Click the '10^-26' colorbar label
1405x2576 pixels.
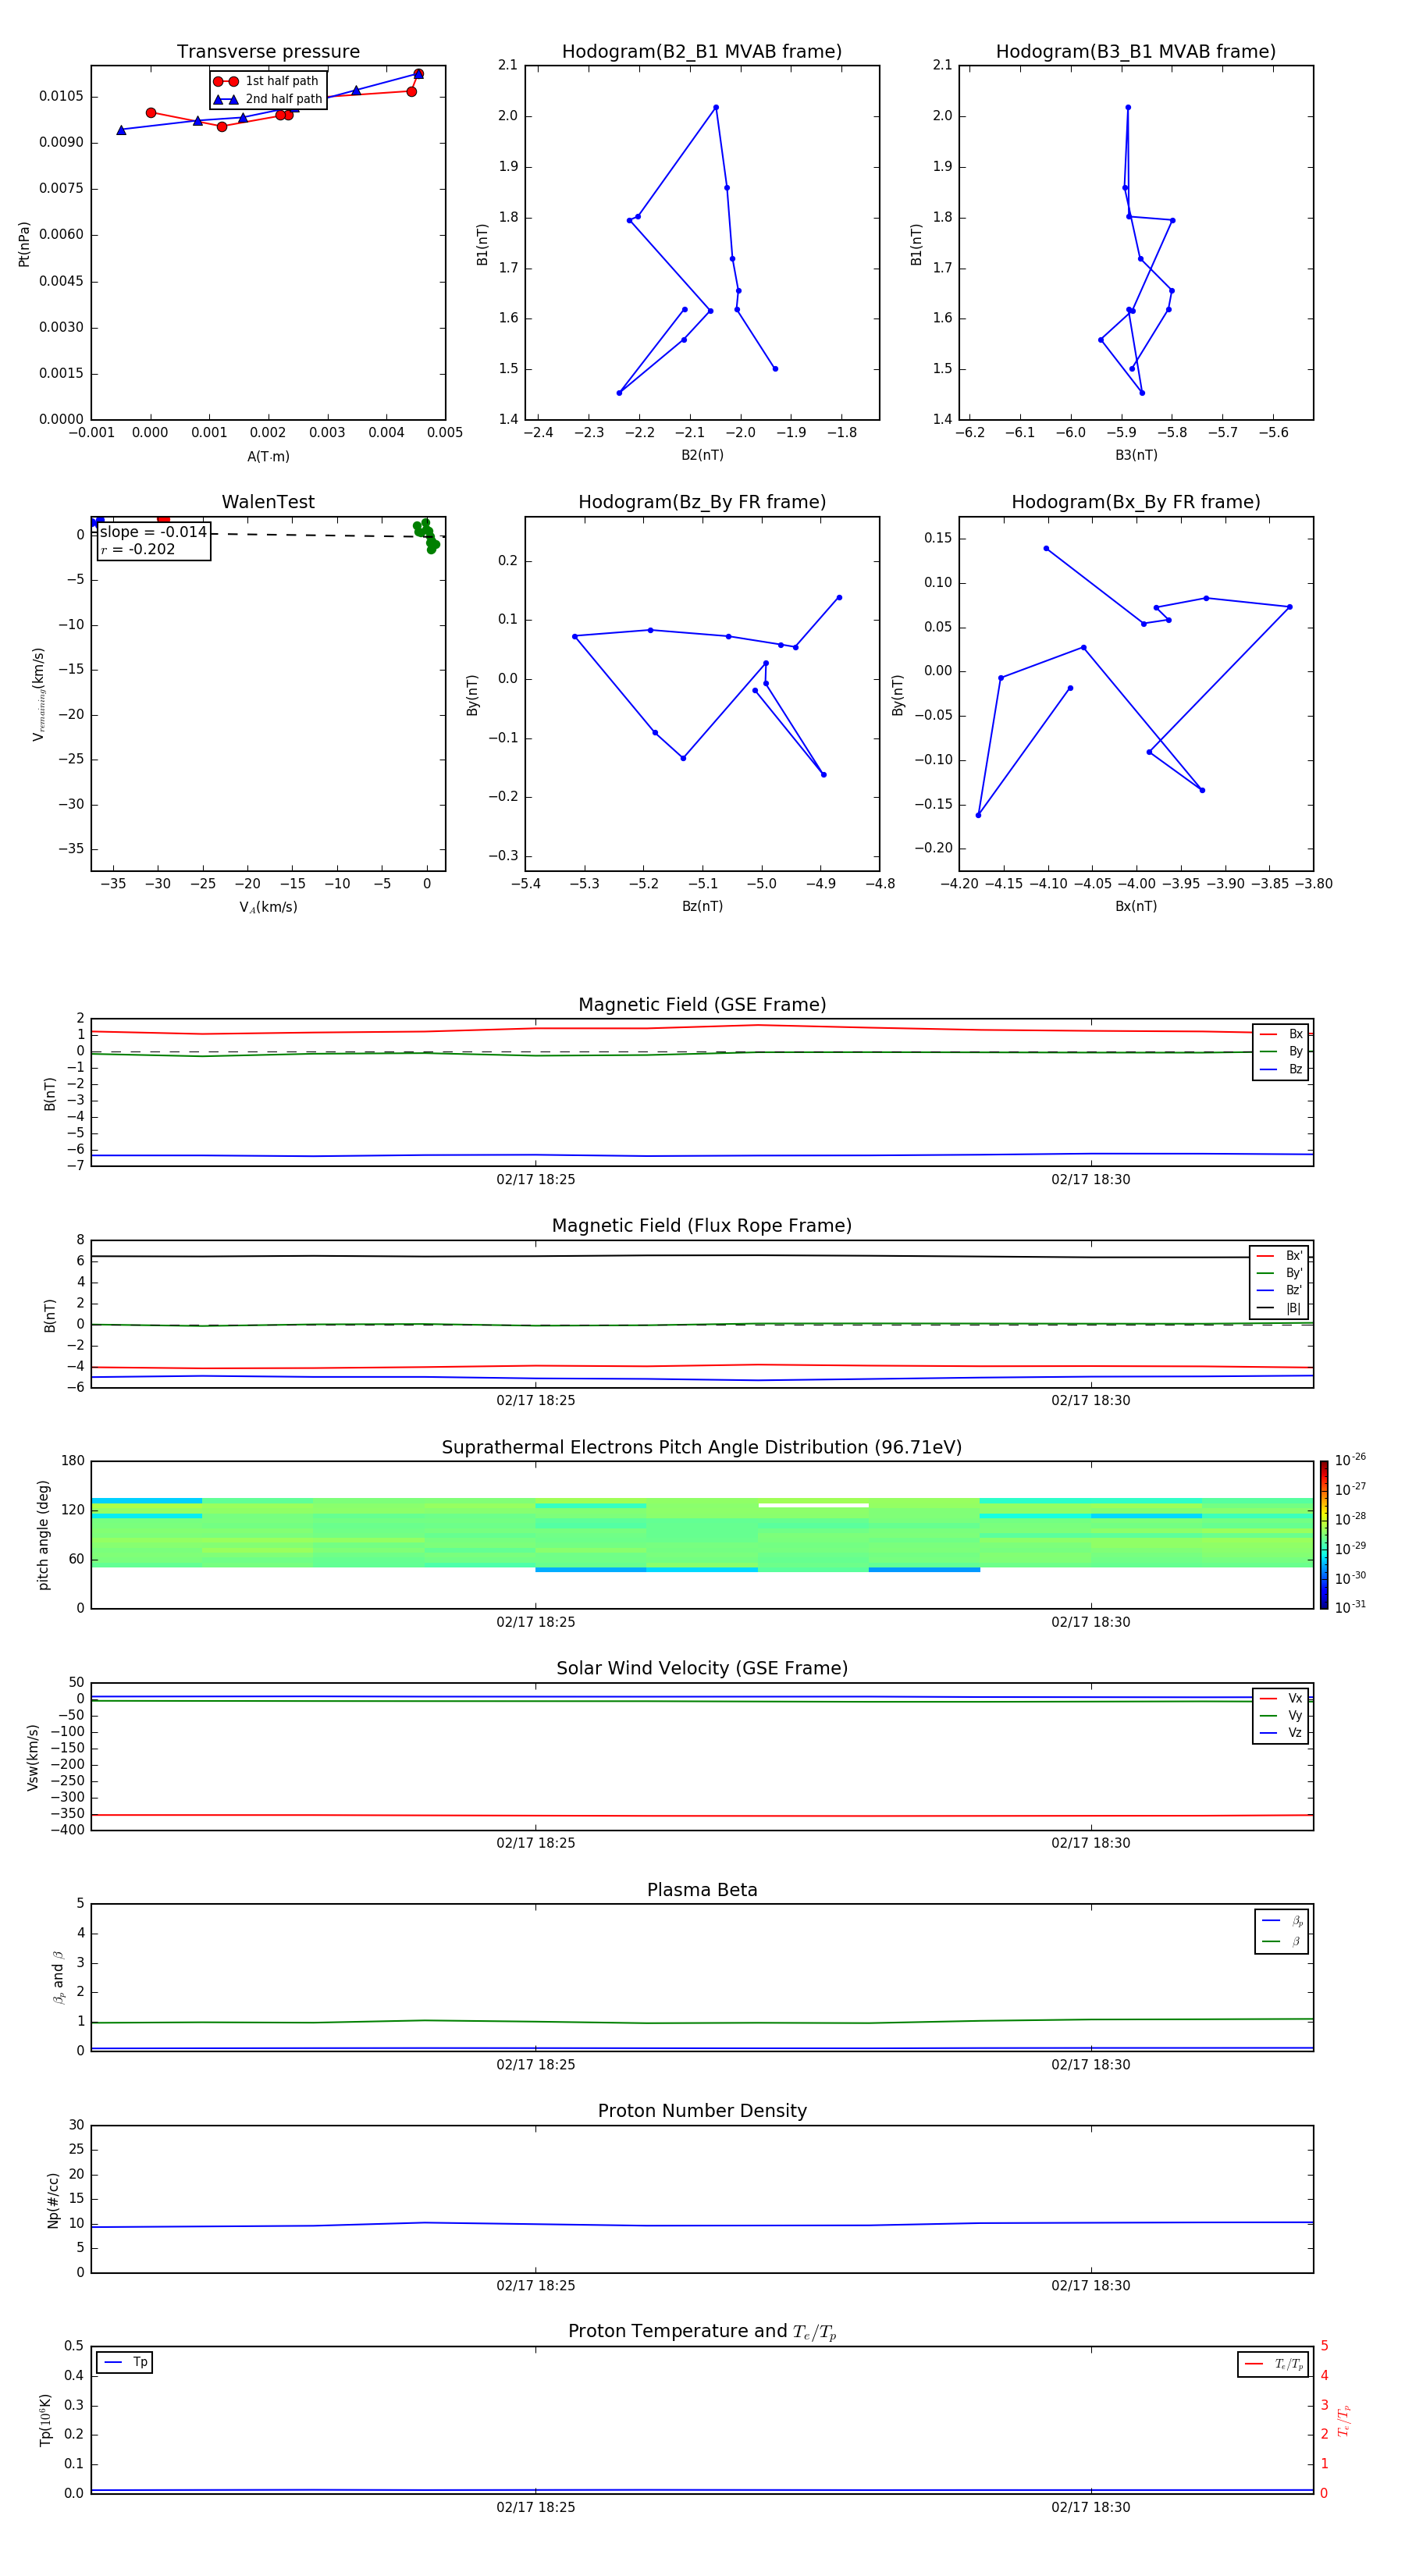(1350, 1460)
